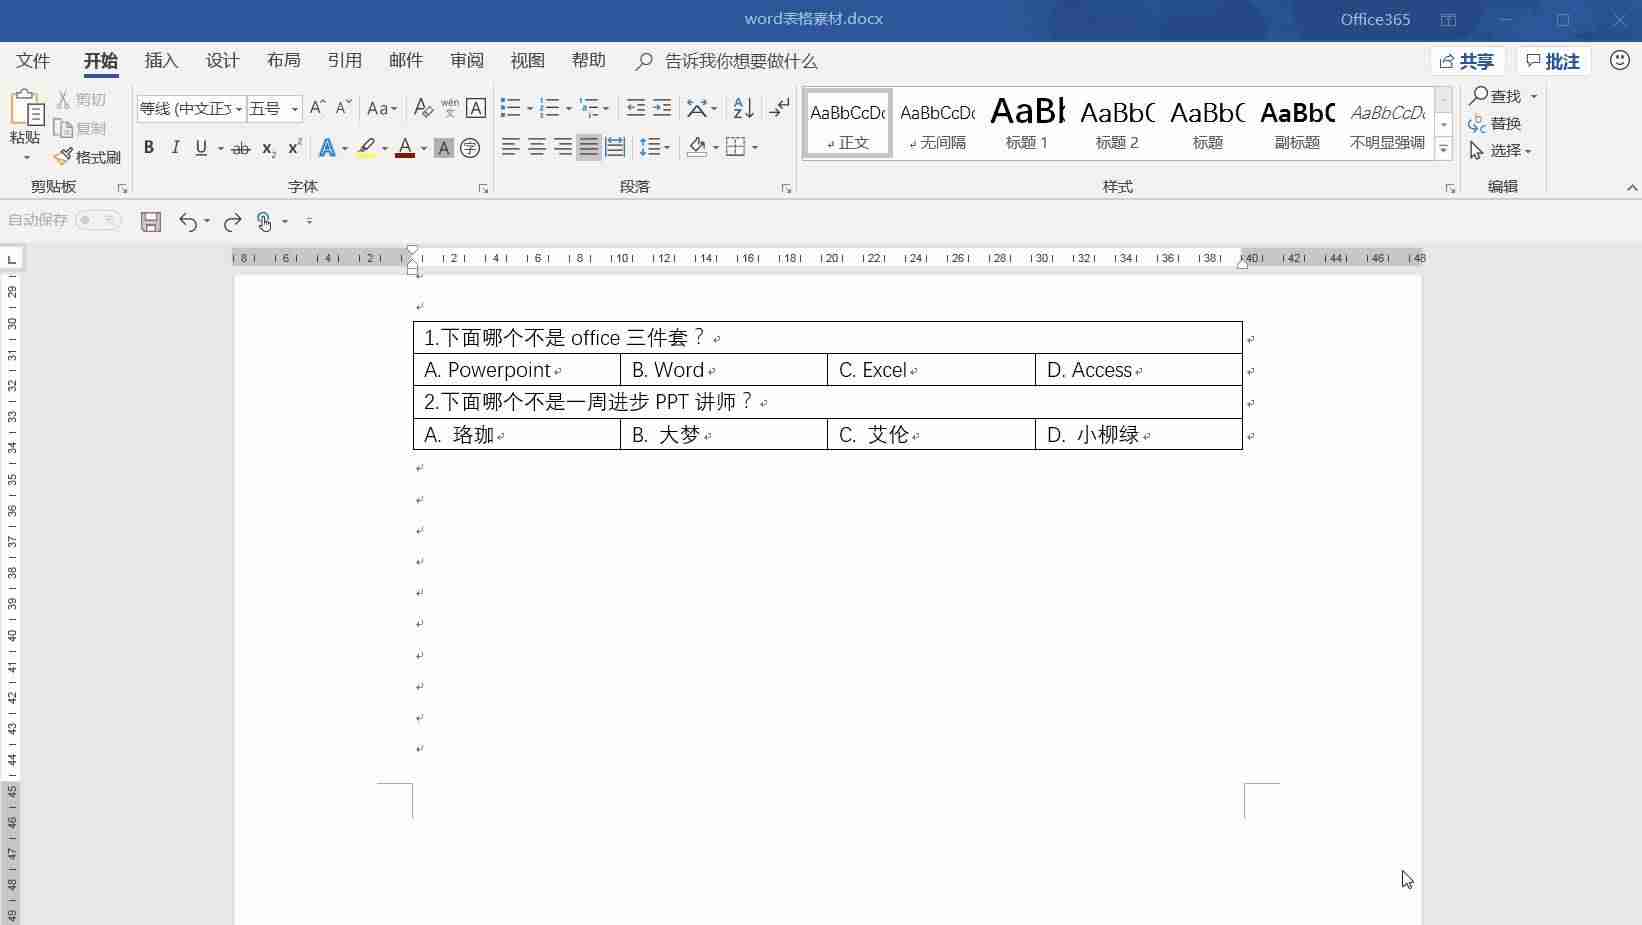Viewport: 1642px width, 925px height.
Task: Apply superscript formatting
Action: pos(294,148)
